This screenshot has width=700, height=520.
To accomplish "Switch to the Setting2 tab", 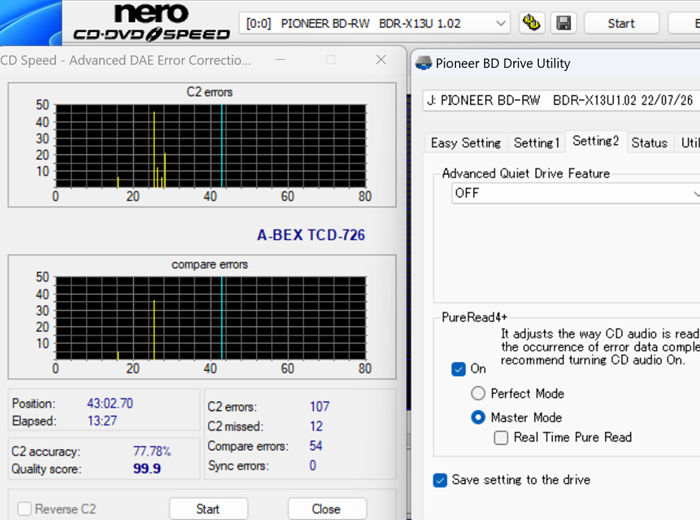I will (596, 141).
